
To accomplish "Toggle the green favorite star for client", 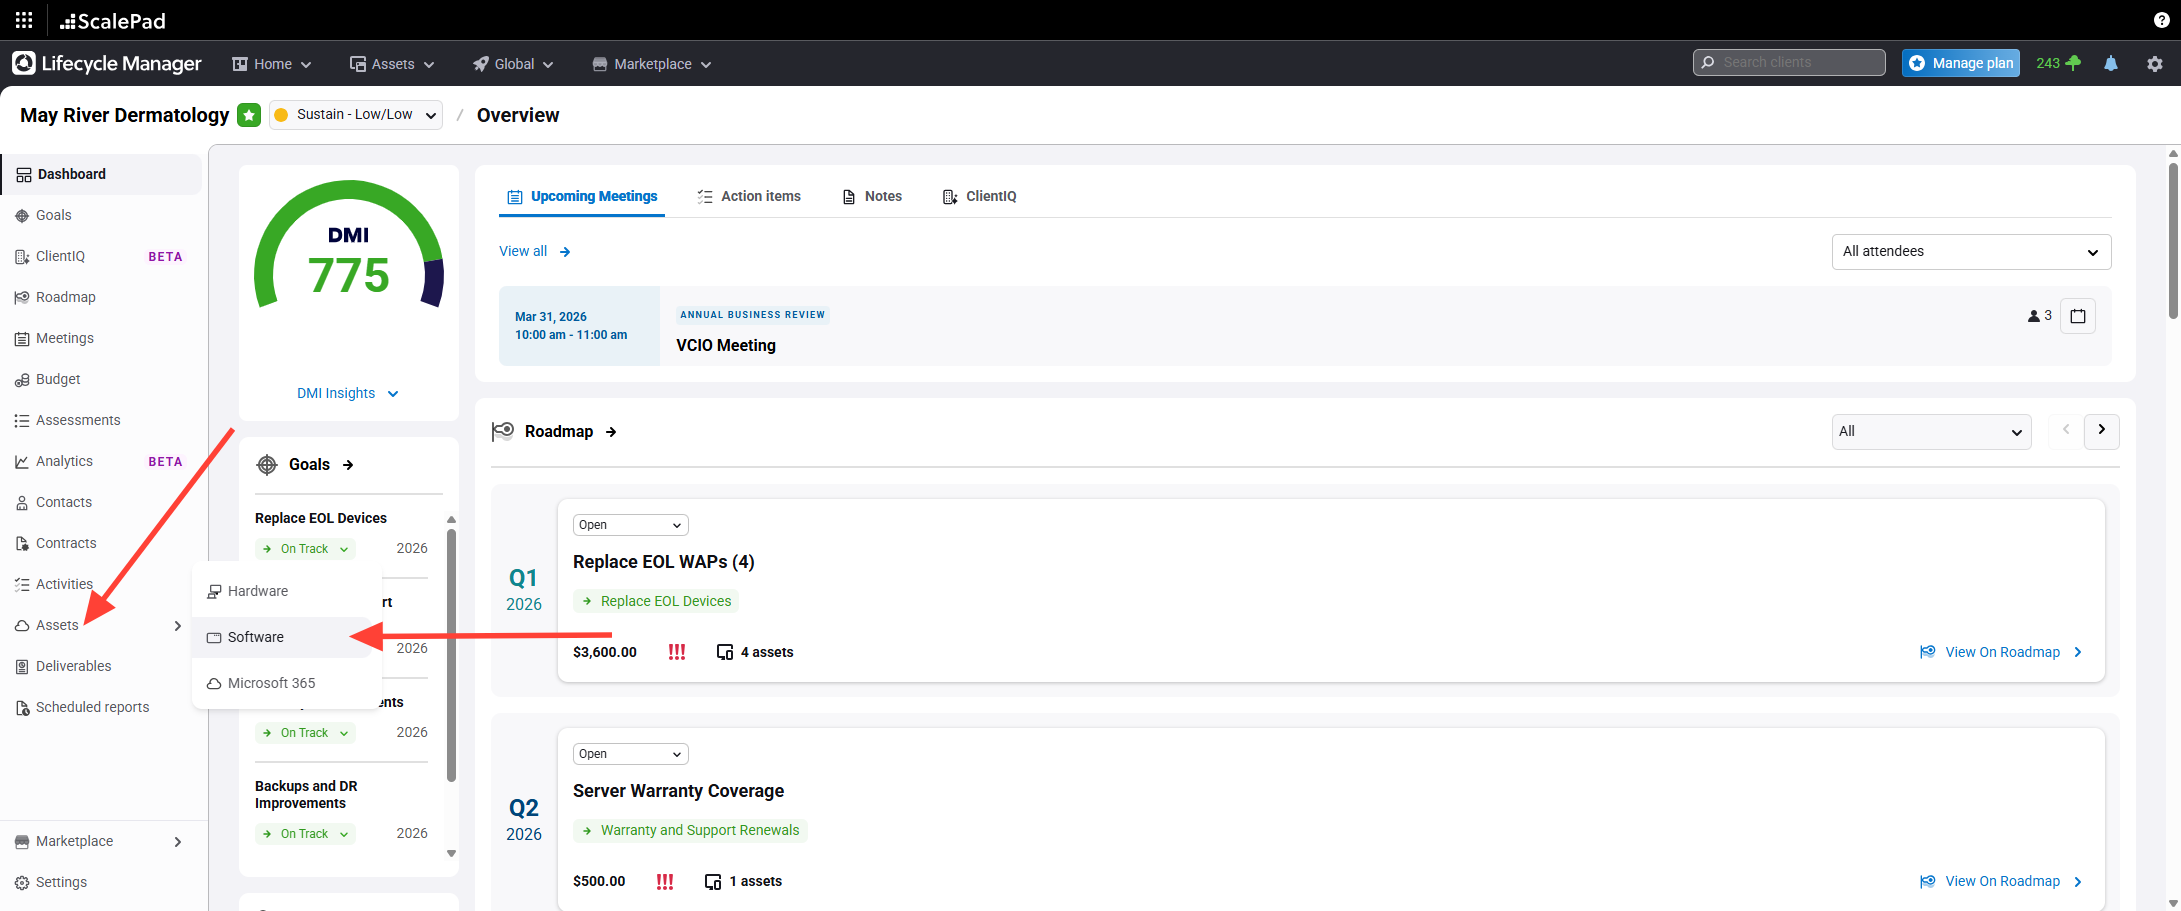I will point(249,115).
